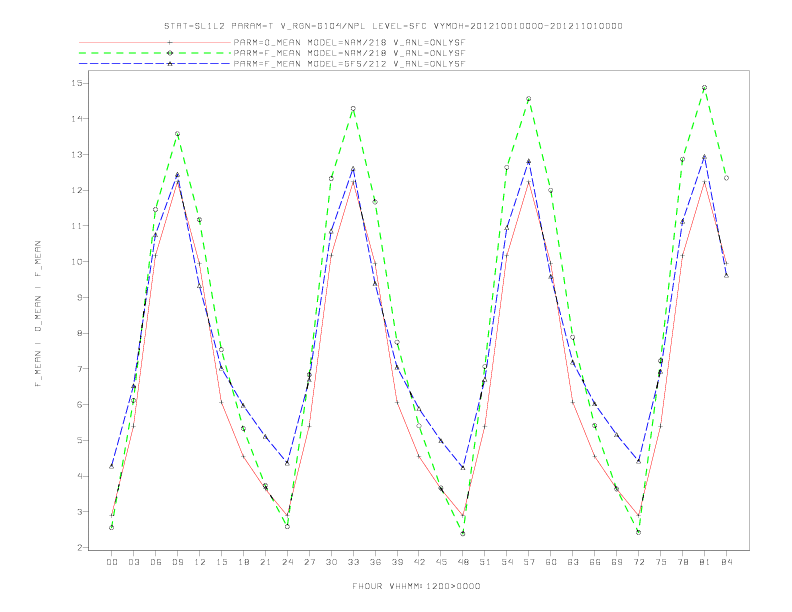Viewport: 792px width, 612px height.
Task: Click x-axis forecast hour label 66
Action: pyautogui.click(x=595, y=562)
